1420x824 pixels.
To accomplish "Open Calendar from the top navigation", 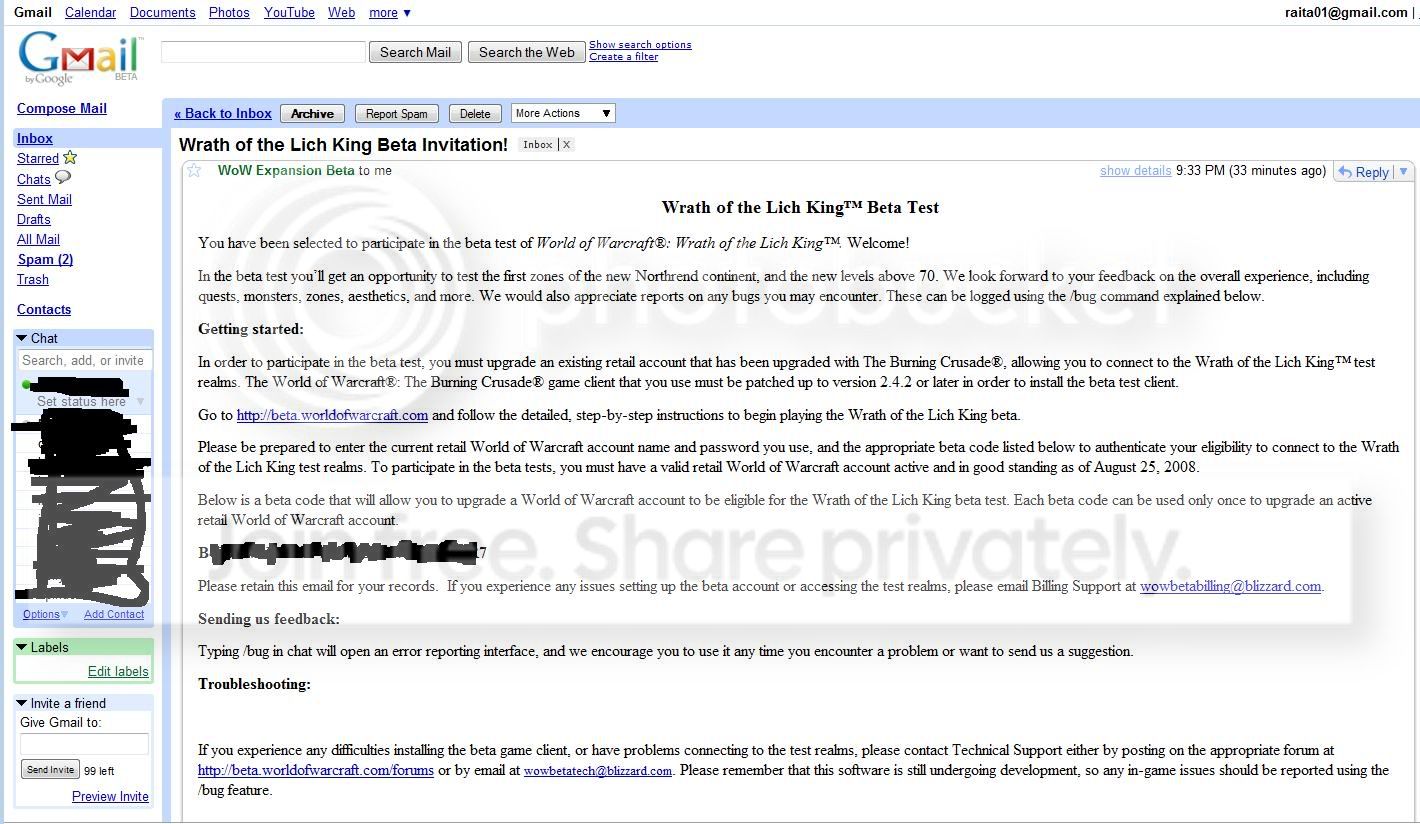I will (90, 13).
